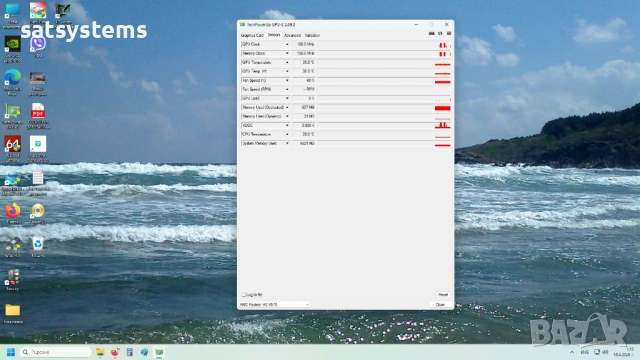Click the GPU-Z taskbar icon
Screen dimensions: 640x360
click(x=159, y=352)
